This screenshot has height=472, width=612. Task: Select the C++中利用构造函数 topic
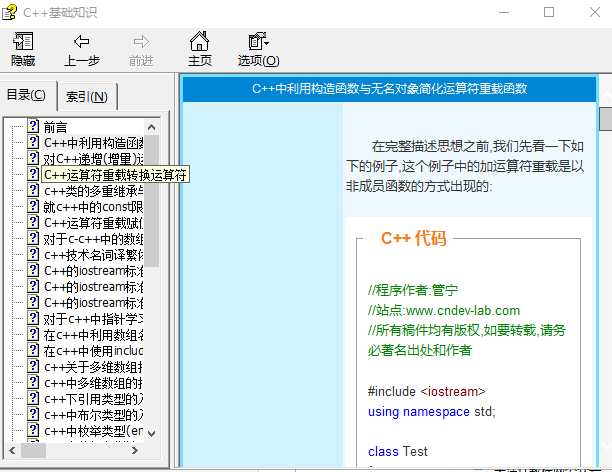[94, 143]
